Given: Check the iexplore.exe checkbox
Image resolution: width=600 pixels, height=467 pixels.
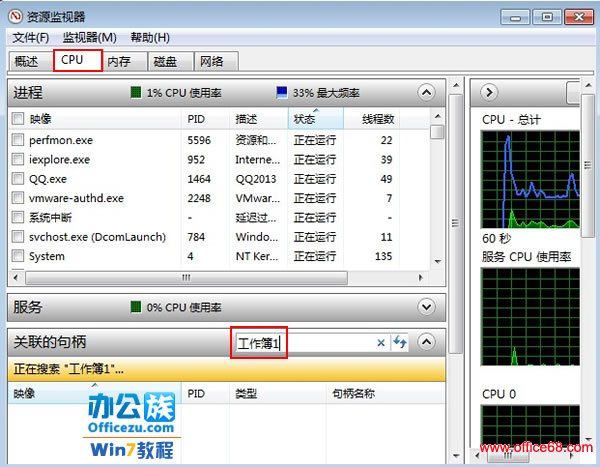Looking at the screenshot, I should [x=18, y=159].
